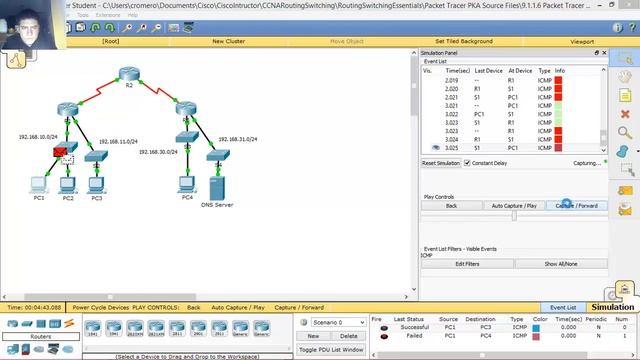Screen dimensions: 640x360
Task: Click the workspace horizontal scroll-right arrow
Action: 406,297
